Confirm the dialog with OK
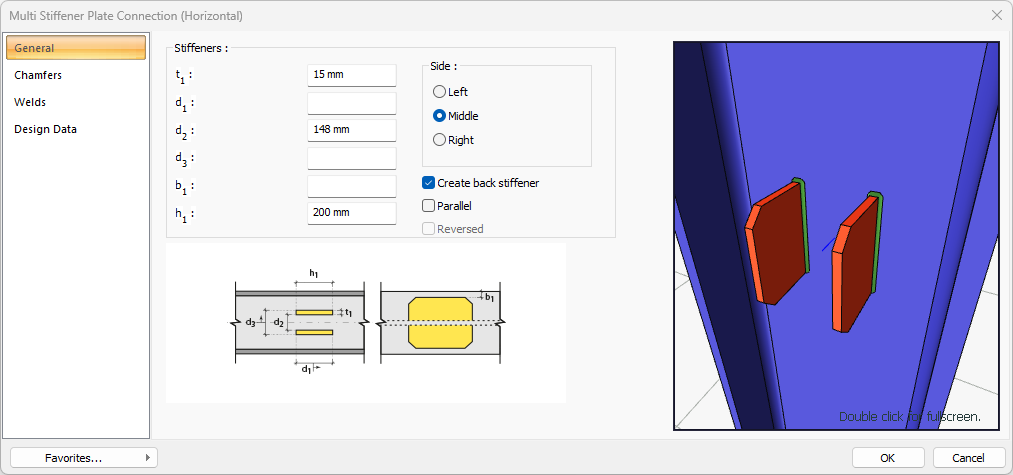The height and width of the screenshot is (475, 1013). 887,458
